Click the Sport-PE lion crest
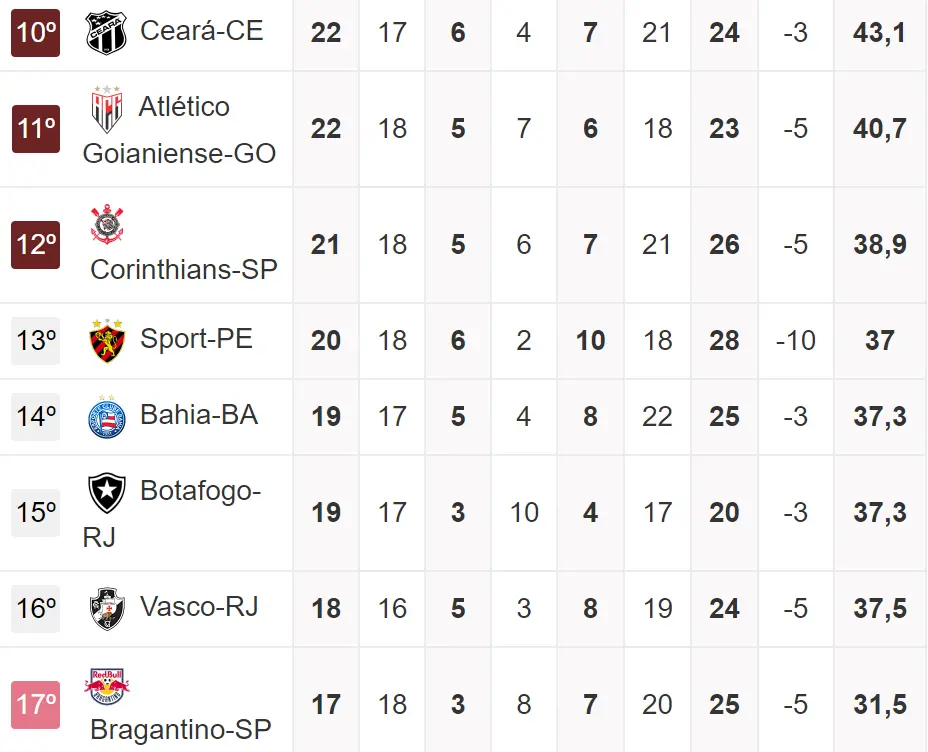The image size is (928, 752). click(106, 340)
